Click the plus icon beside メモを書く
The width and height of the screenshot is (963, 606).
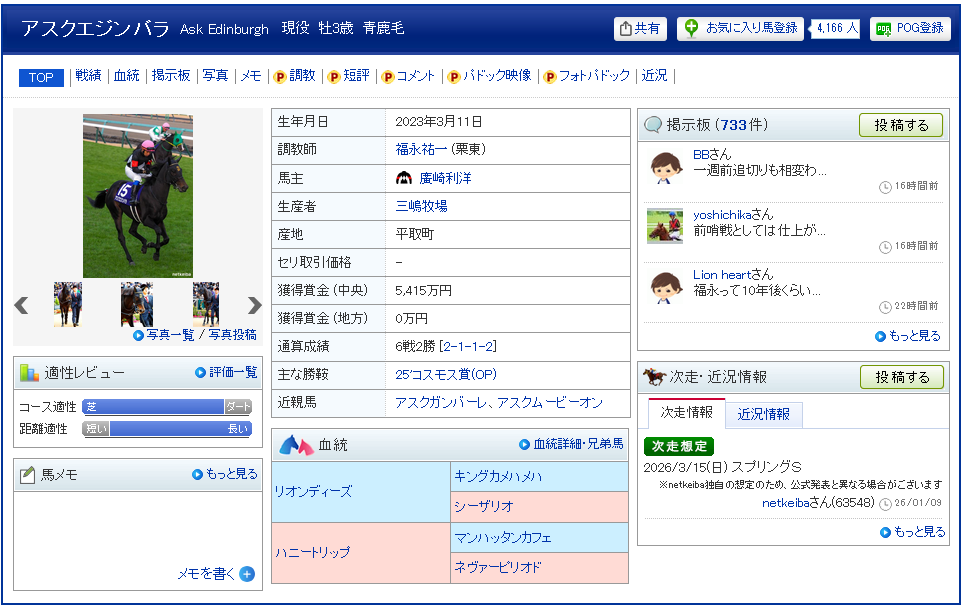[x=247, y=574]
